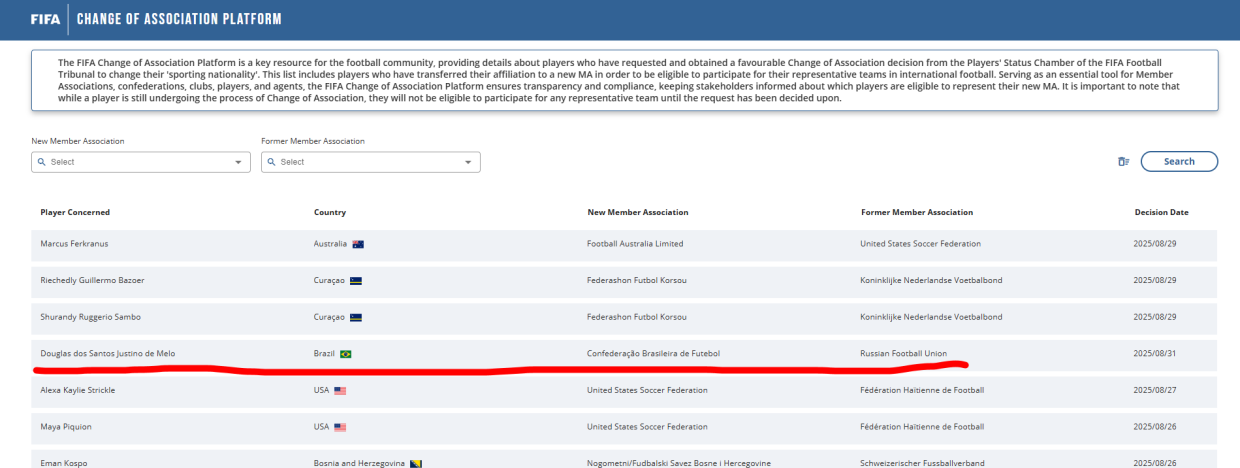Click the Decision Date column header

(x=1161, y=212)
